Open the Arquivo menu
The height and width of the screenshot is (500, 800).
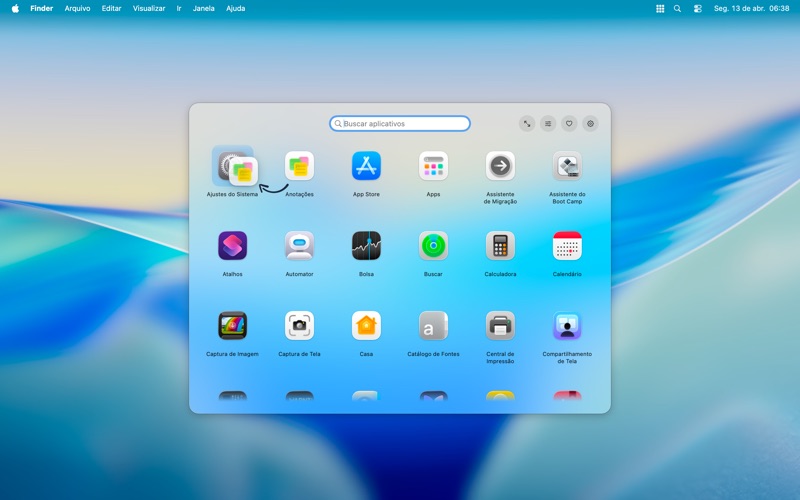click(78, 8)
